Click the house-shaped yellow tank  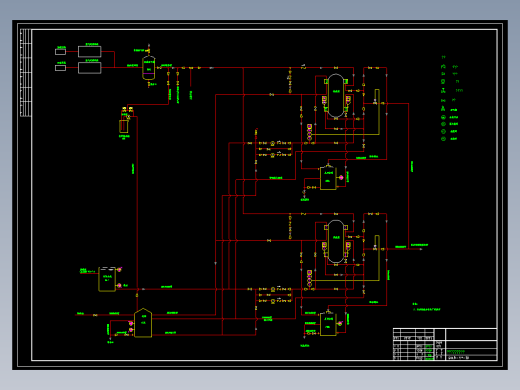tap(143, 323)
